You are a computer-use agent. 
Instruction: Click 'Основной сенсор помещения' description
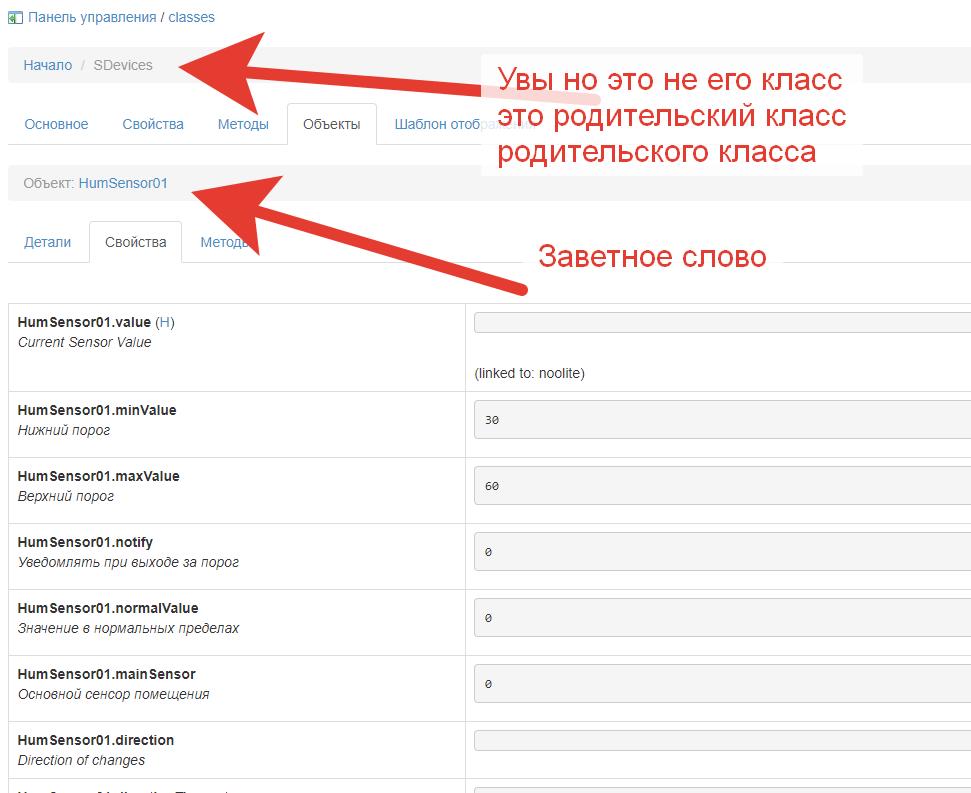click(x=113, y=695)
